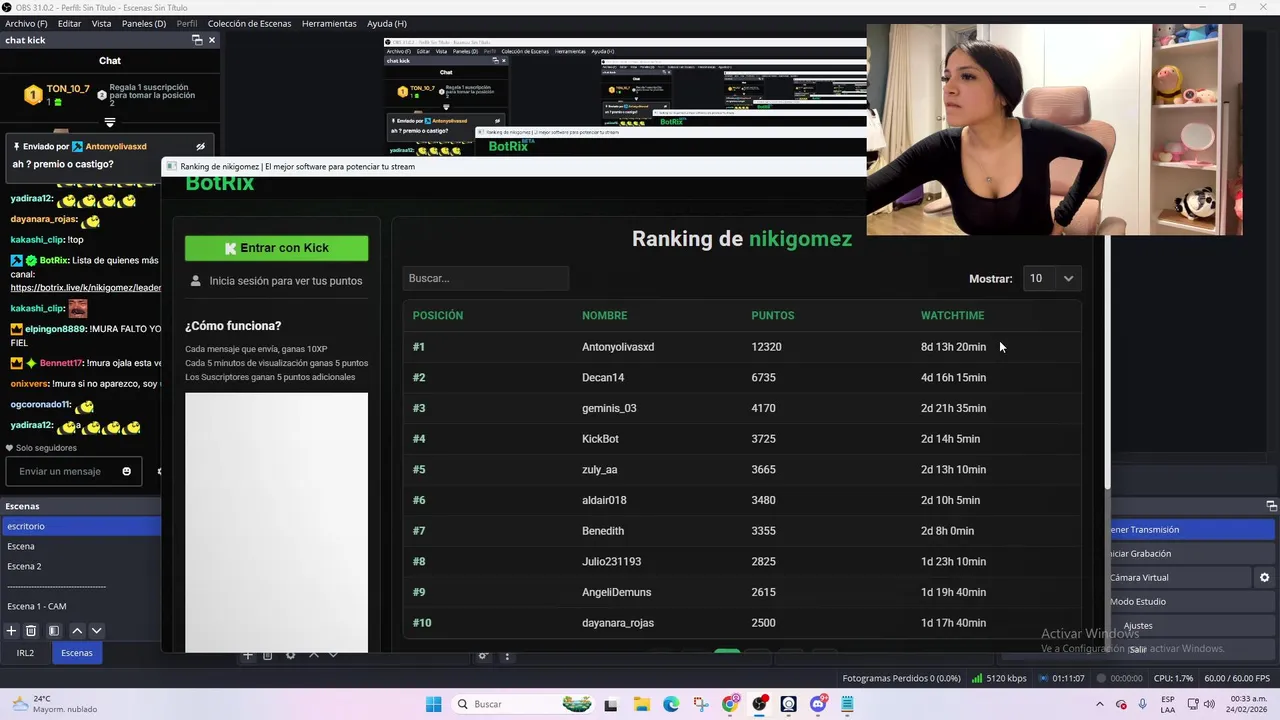This screenshot has width=1280, height=720.
Task: Open Paneles menu
Action: click(x=144, y=23)
